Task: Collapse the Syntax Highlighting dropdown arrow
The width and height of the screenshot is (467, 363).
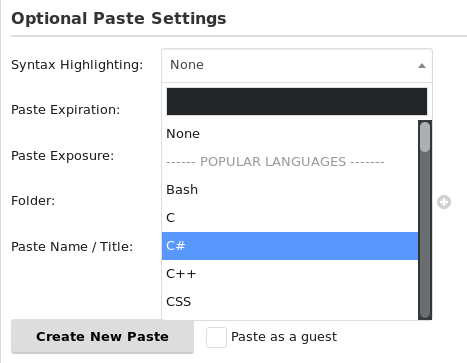Action: tap(422, 66)
